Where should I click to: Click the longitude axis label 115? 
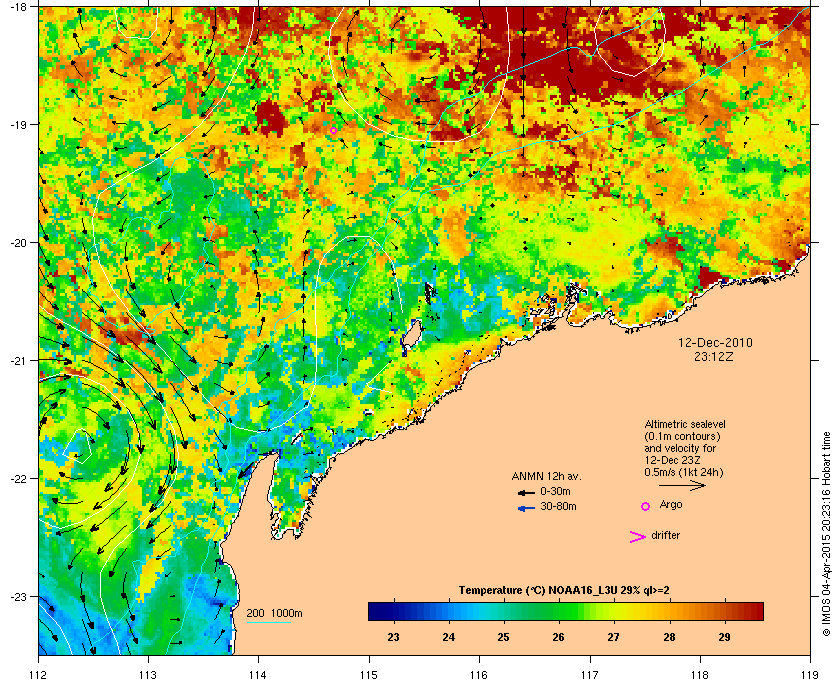(x=369, y=674)
